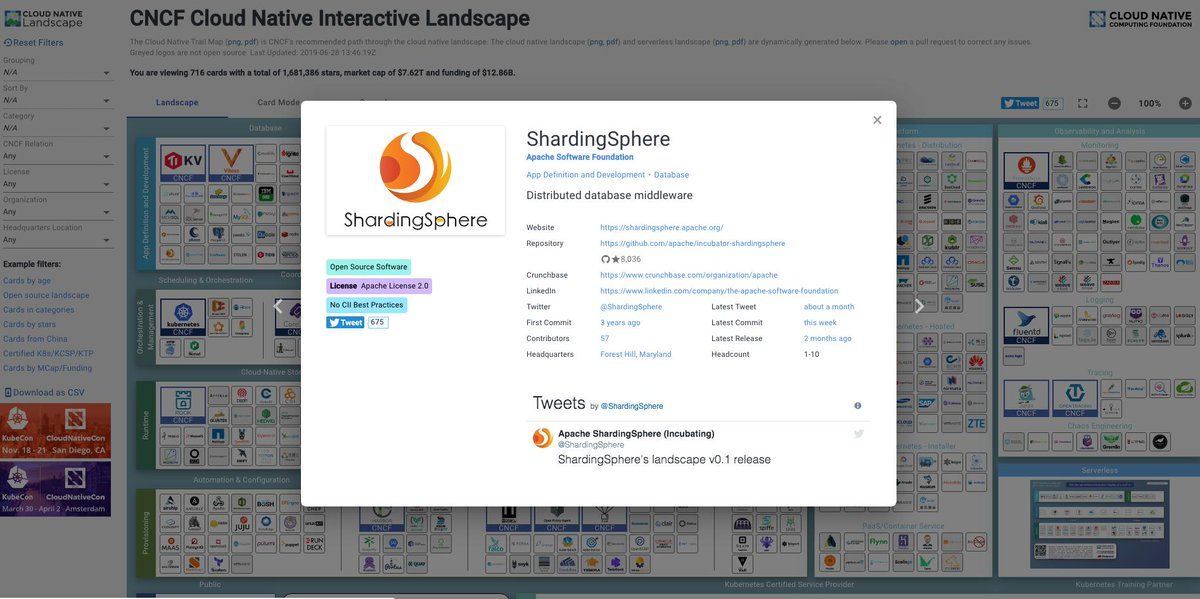
Task: Click the 57 contributors link
Action: click(605, 338)
